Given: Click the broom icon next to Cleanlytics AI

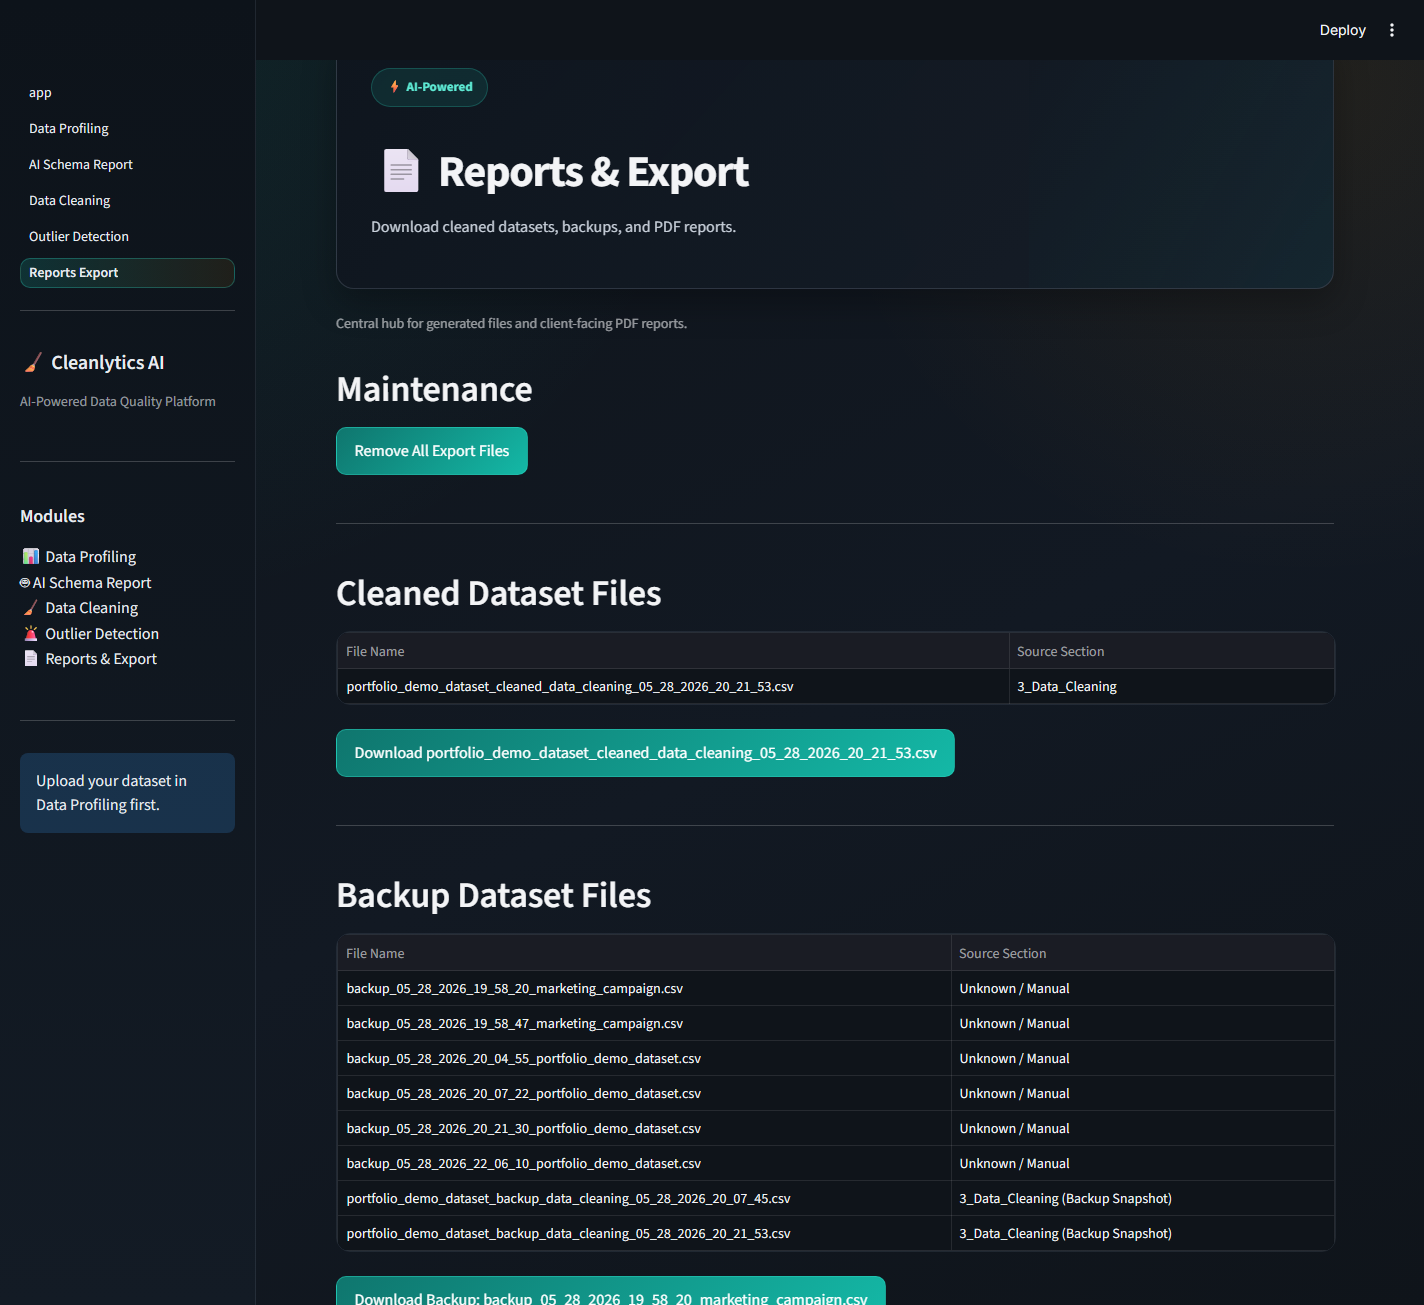Looking at the screenshot, I should pyautogui.click(x=33, y=363).
